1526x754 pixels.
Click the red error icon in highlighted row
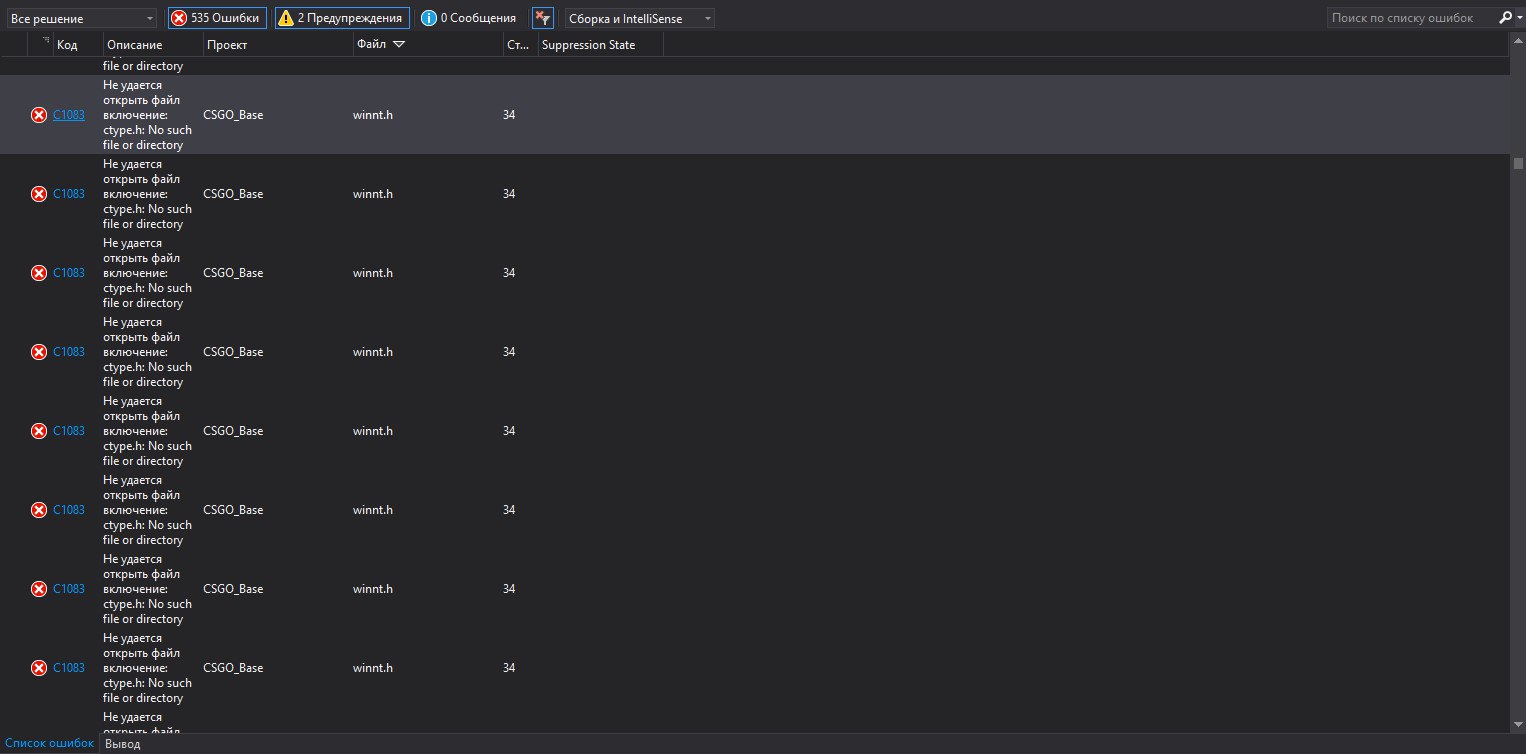[39, 115]
